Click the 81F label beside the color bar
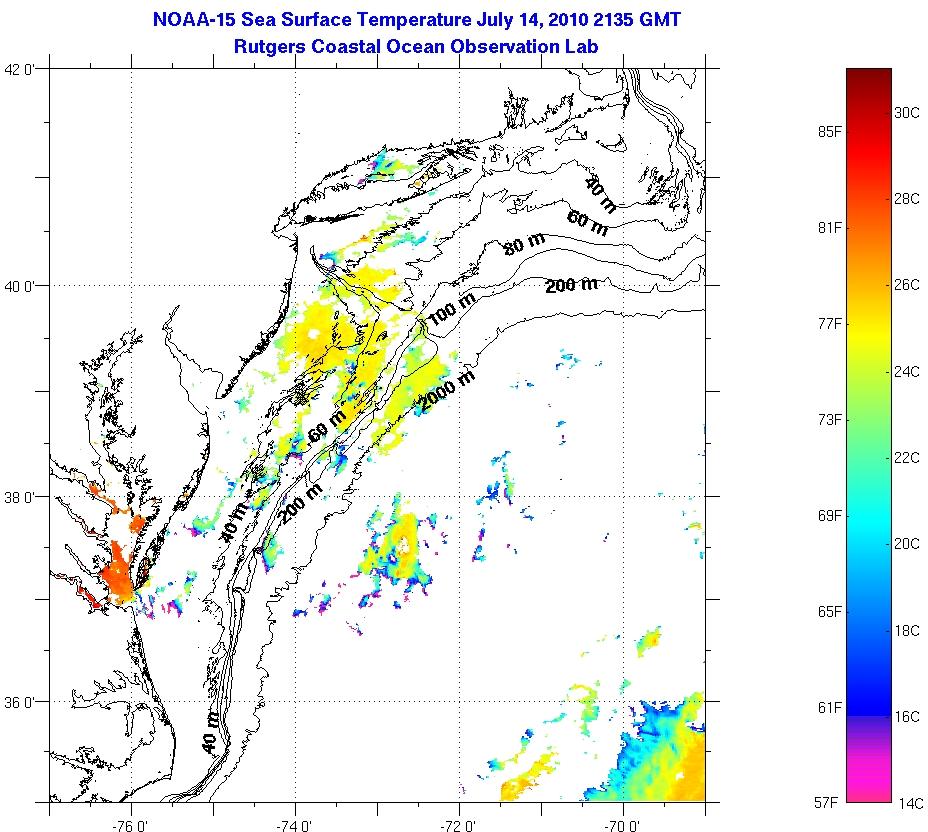This screenshot has width=928, height=832. click(830, 228)
